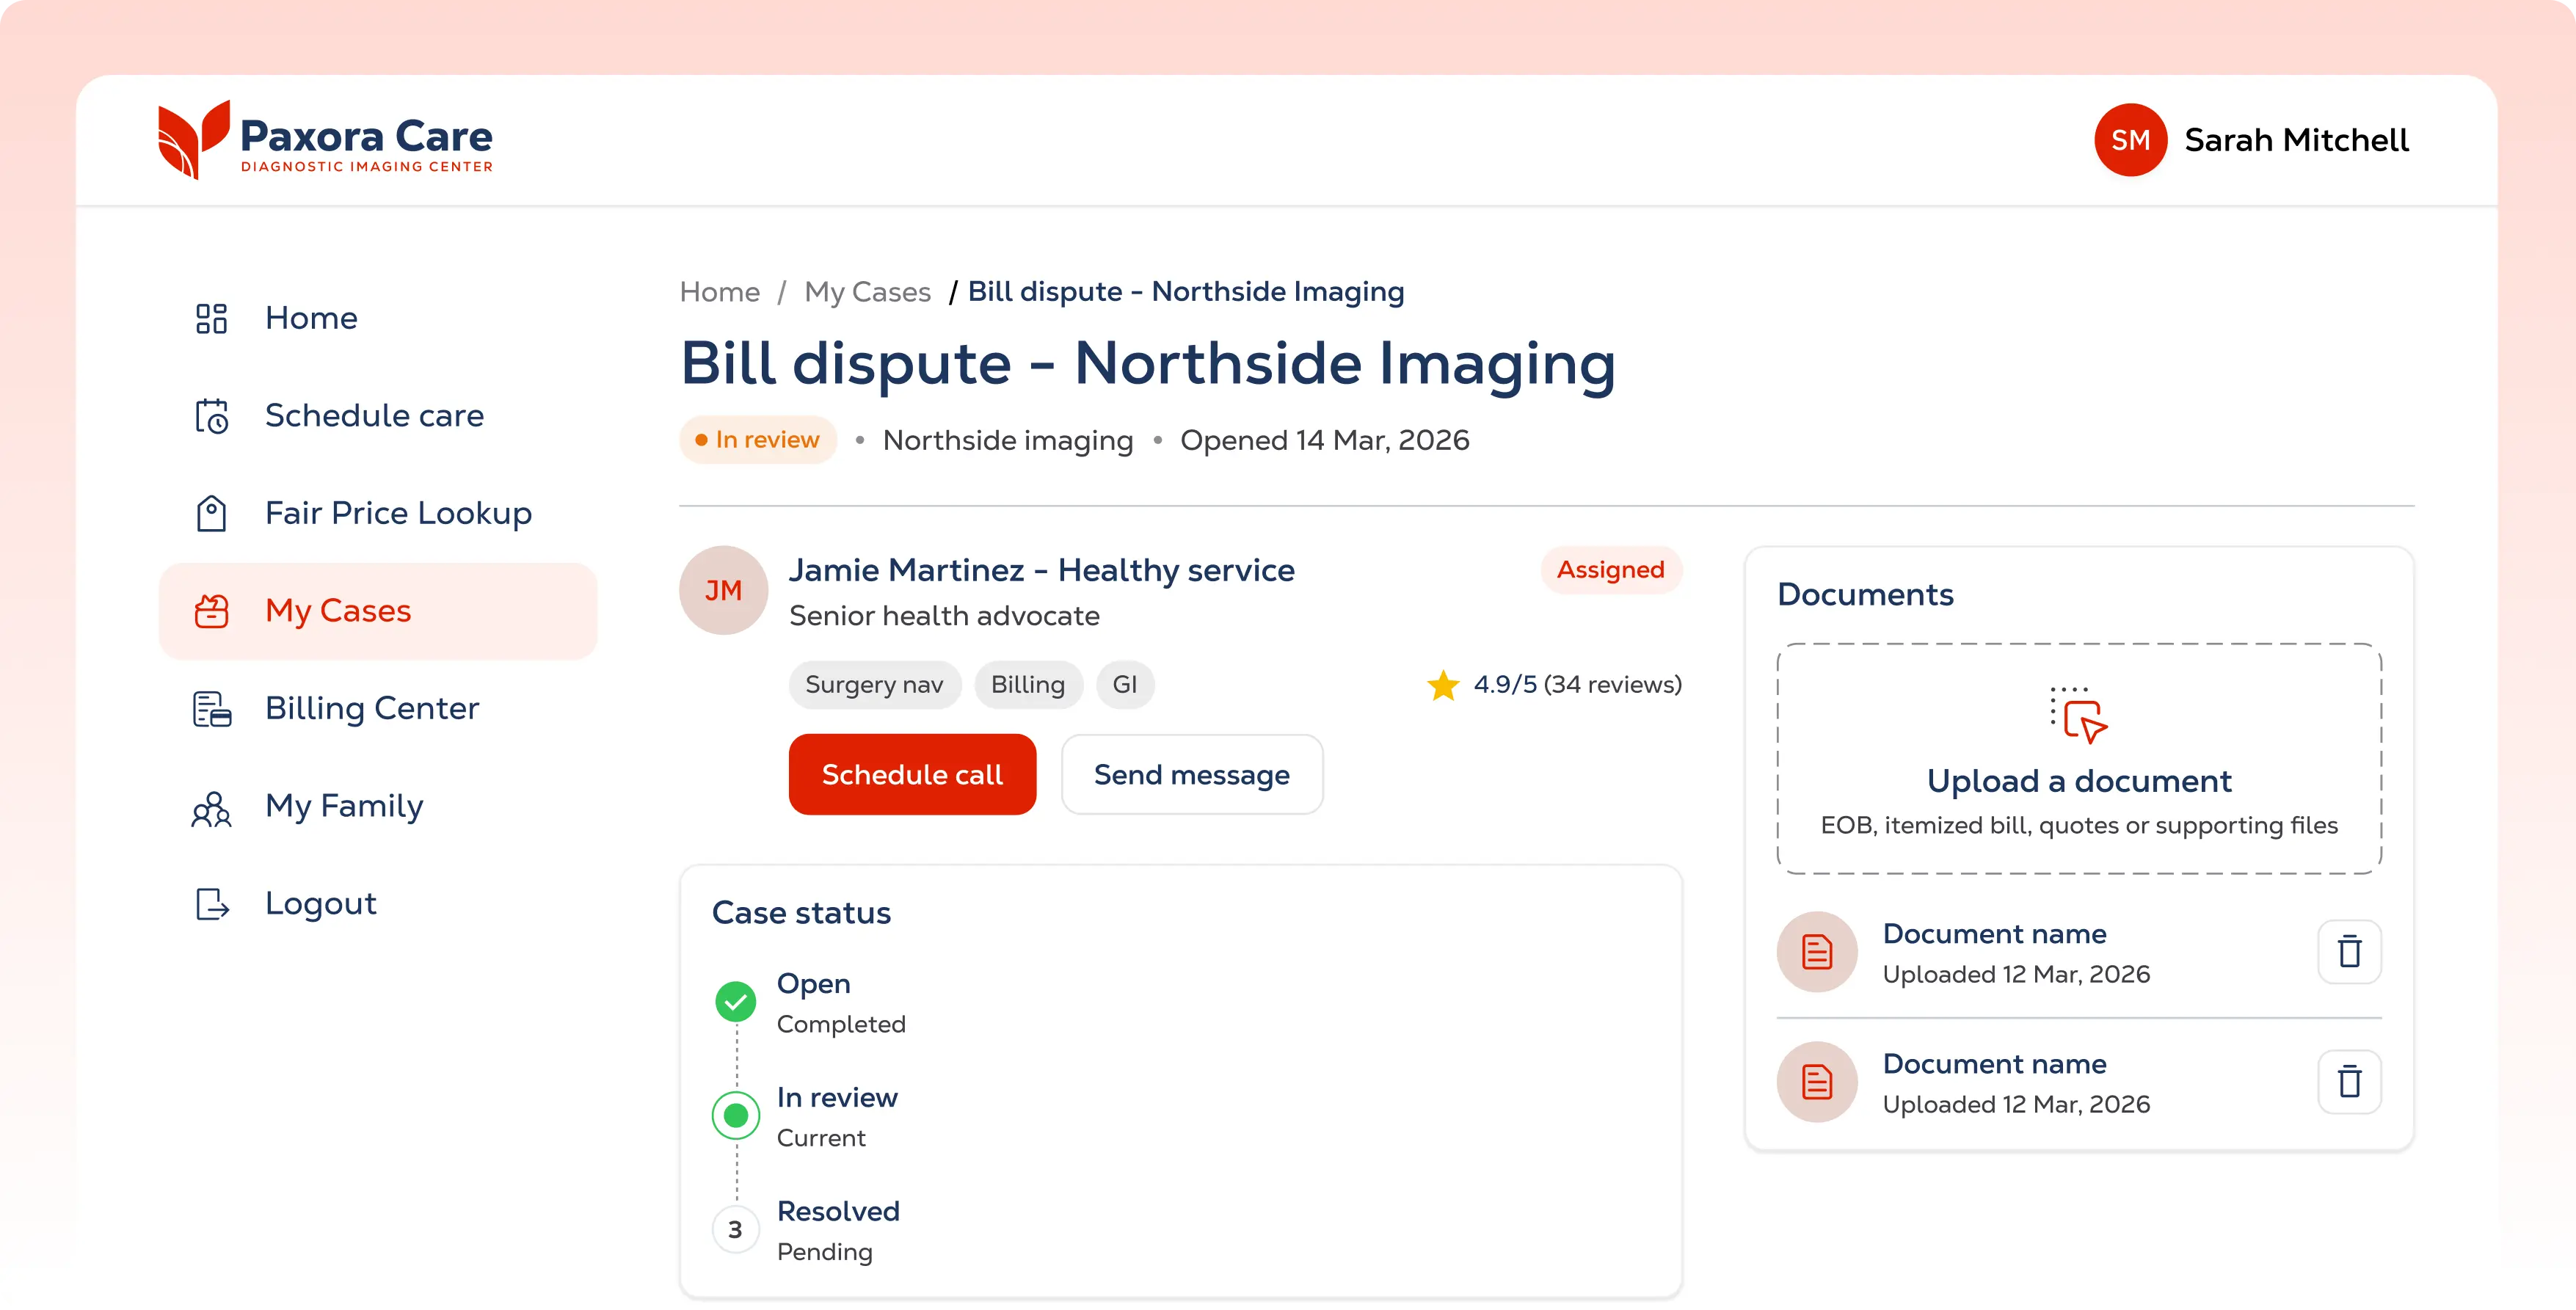Click the second document's file icon

1816,1081
